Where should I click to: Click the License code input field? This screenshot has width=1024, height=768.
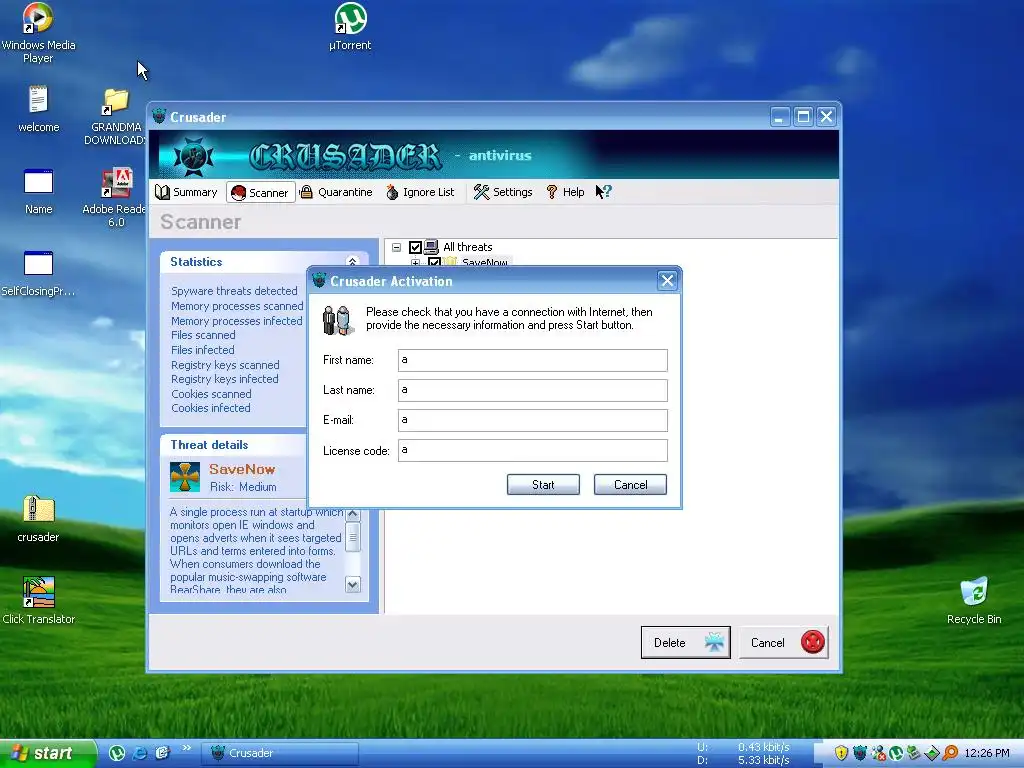533,450
